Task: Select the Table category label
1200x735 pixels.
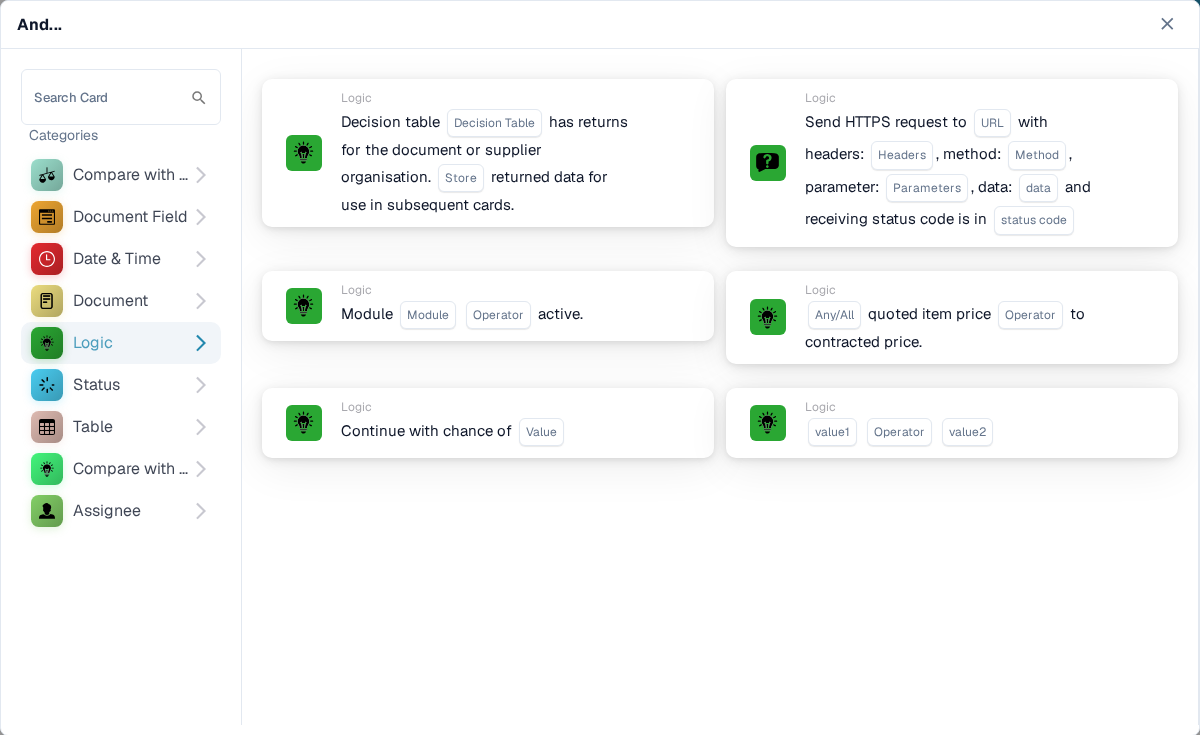Action: [x=93, y=427]
